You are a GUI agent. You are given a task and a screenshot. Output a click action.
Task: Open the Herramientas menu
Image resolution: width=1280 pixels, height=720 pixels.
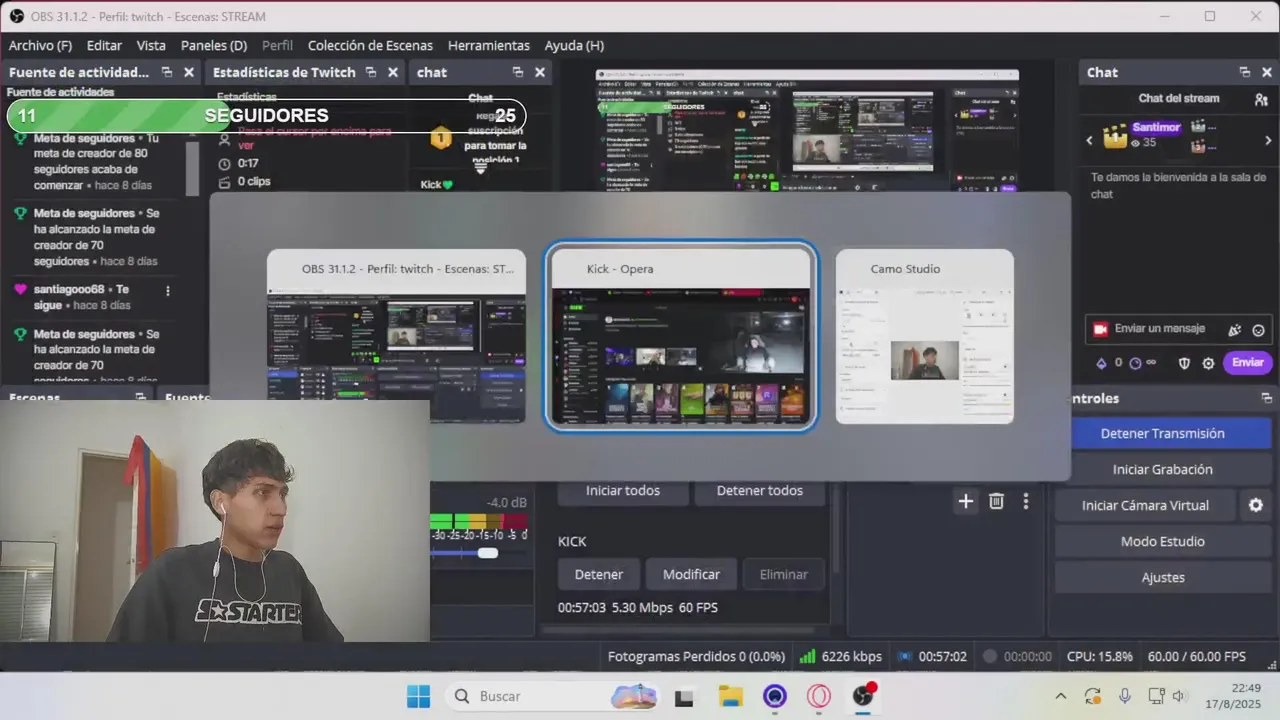pos(489,45)
